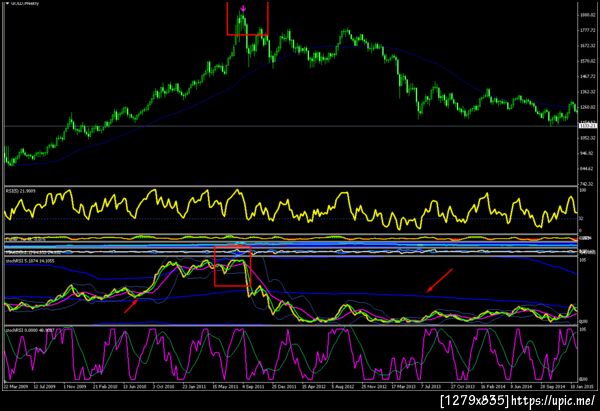Viewport: 600px width, 411px height.
Task: Click the 1777.72 price level on the axis
Action: click(587, 30)
